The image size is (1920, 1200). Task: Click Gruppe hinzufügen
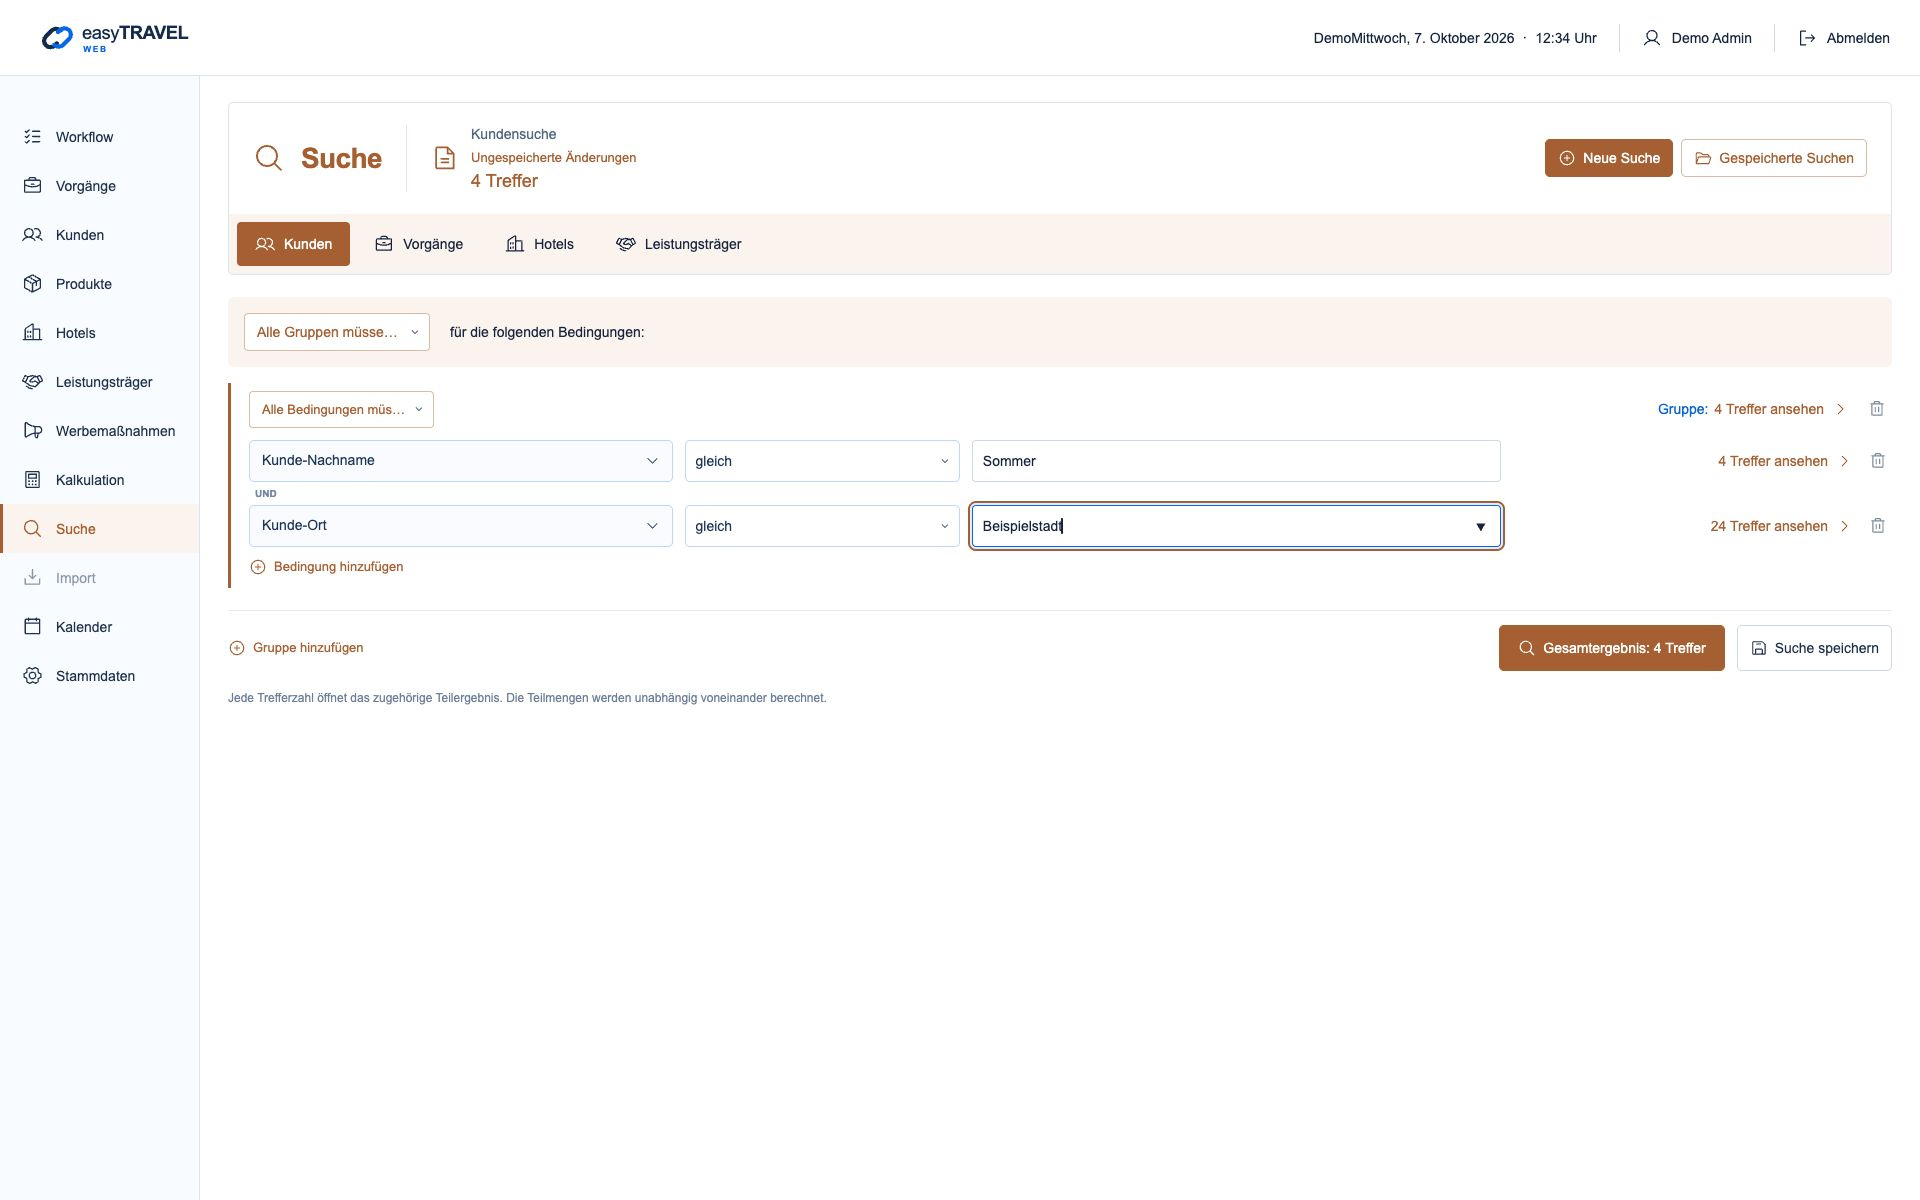pyautogui.click(x=296, y=648)
